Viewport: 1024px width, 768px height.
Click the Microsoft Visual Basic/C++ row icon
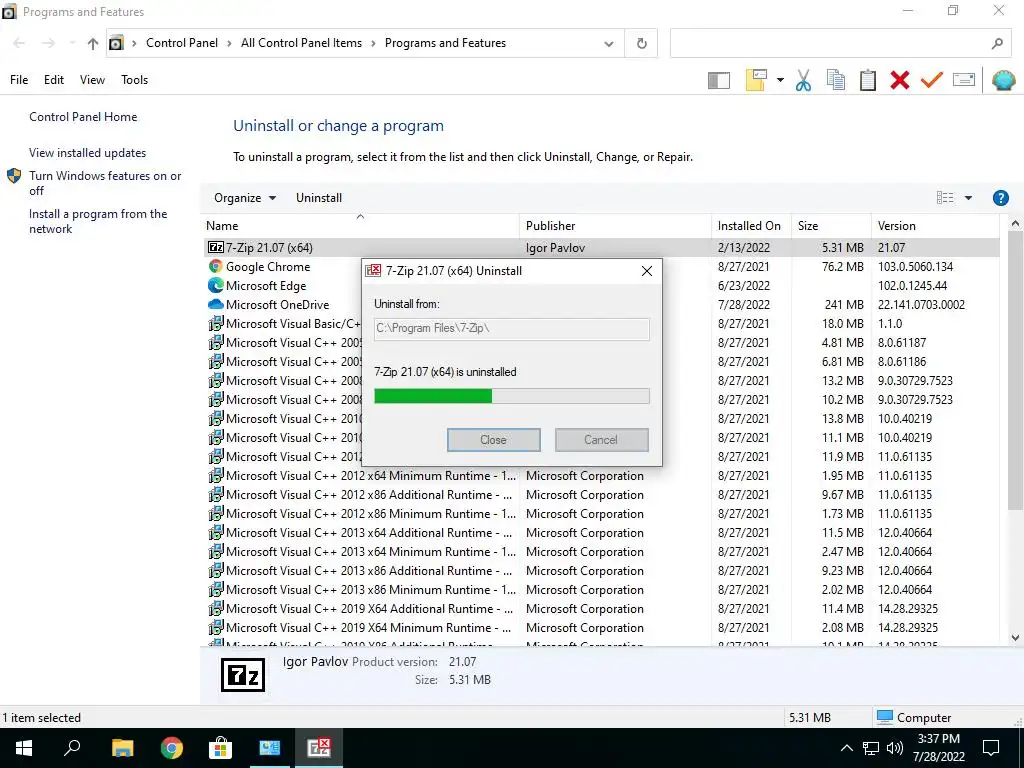click(216, 323)
